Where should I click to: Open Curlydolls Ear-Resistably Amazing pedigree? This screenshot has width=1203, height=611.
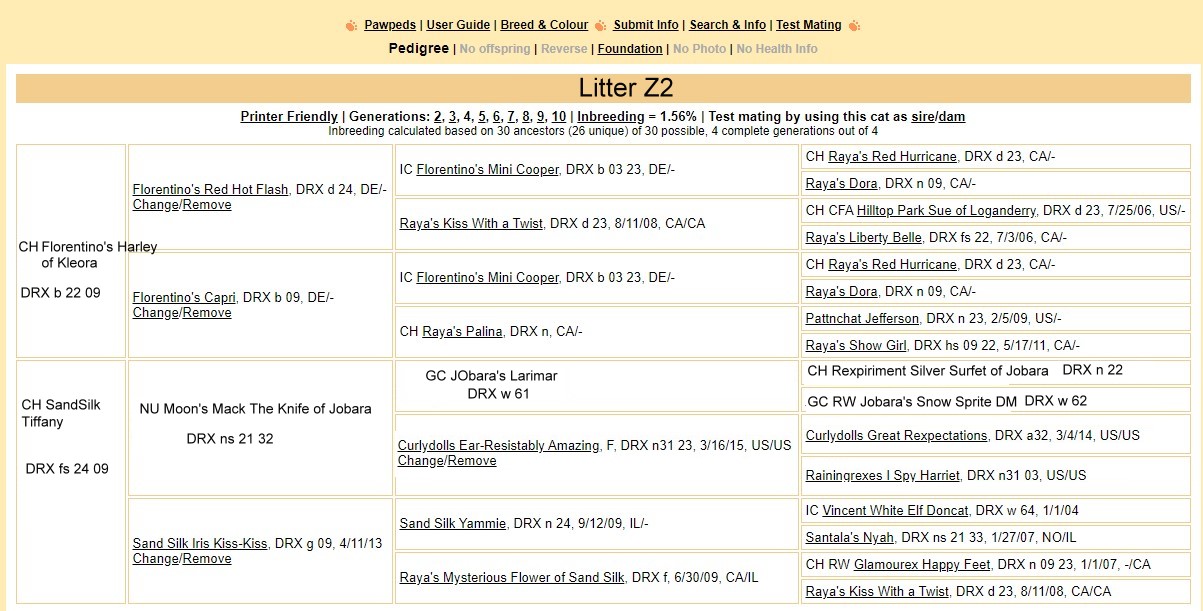[499, 446]
